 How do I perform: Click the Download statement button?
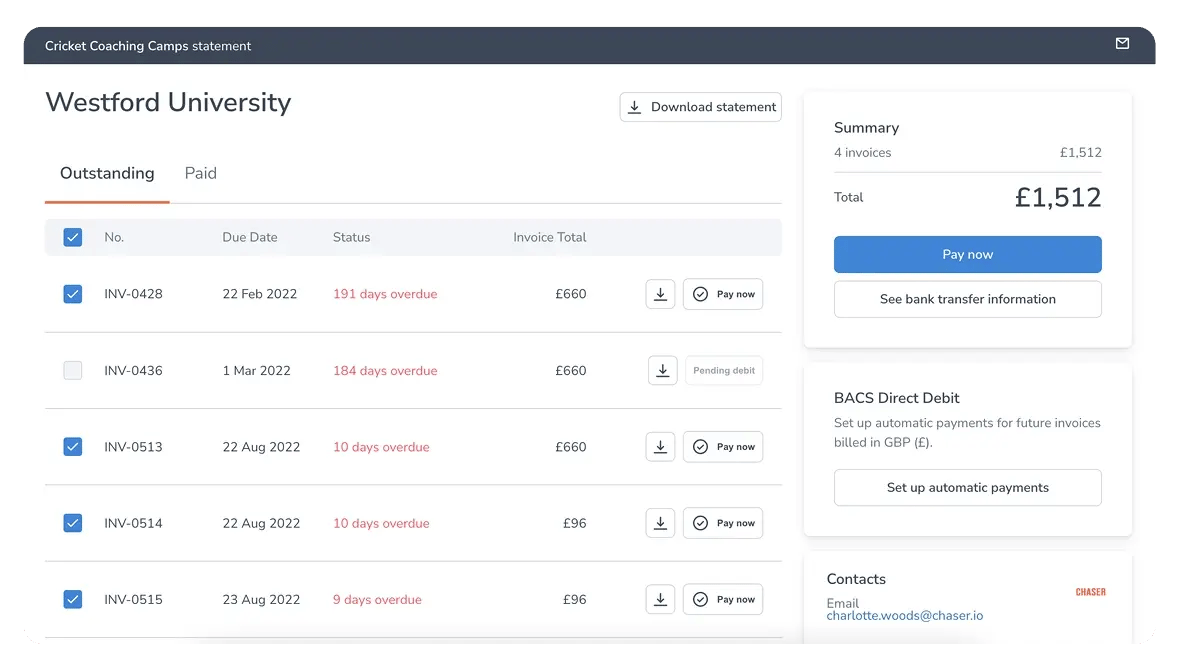click(700, 107)
